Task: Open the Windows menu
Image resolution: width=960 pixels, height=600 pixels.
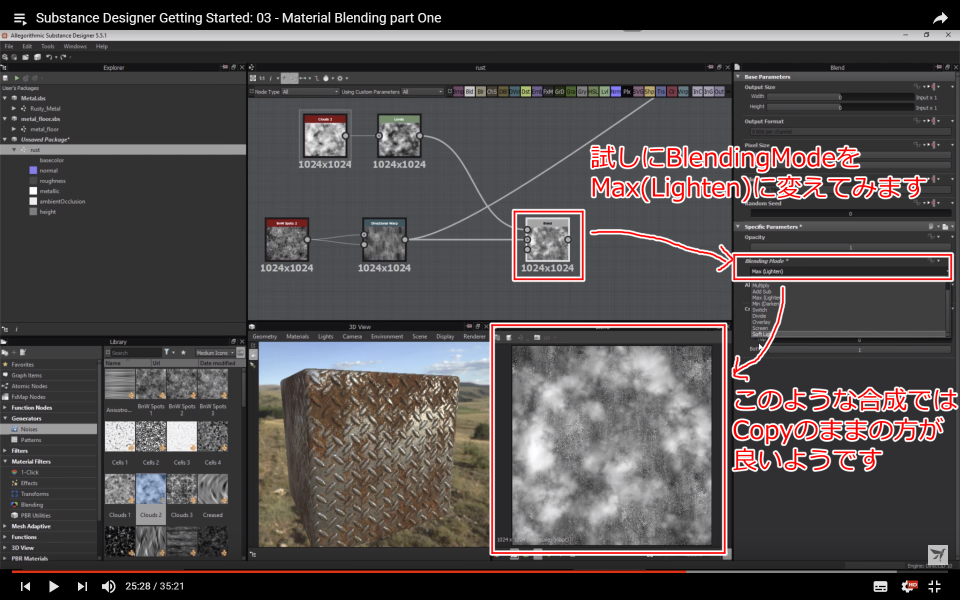Action: (x=75, y=46)
